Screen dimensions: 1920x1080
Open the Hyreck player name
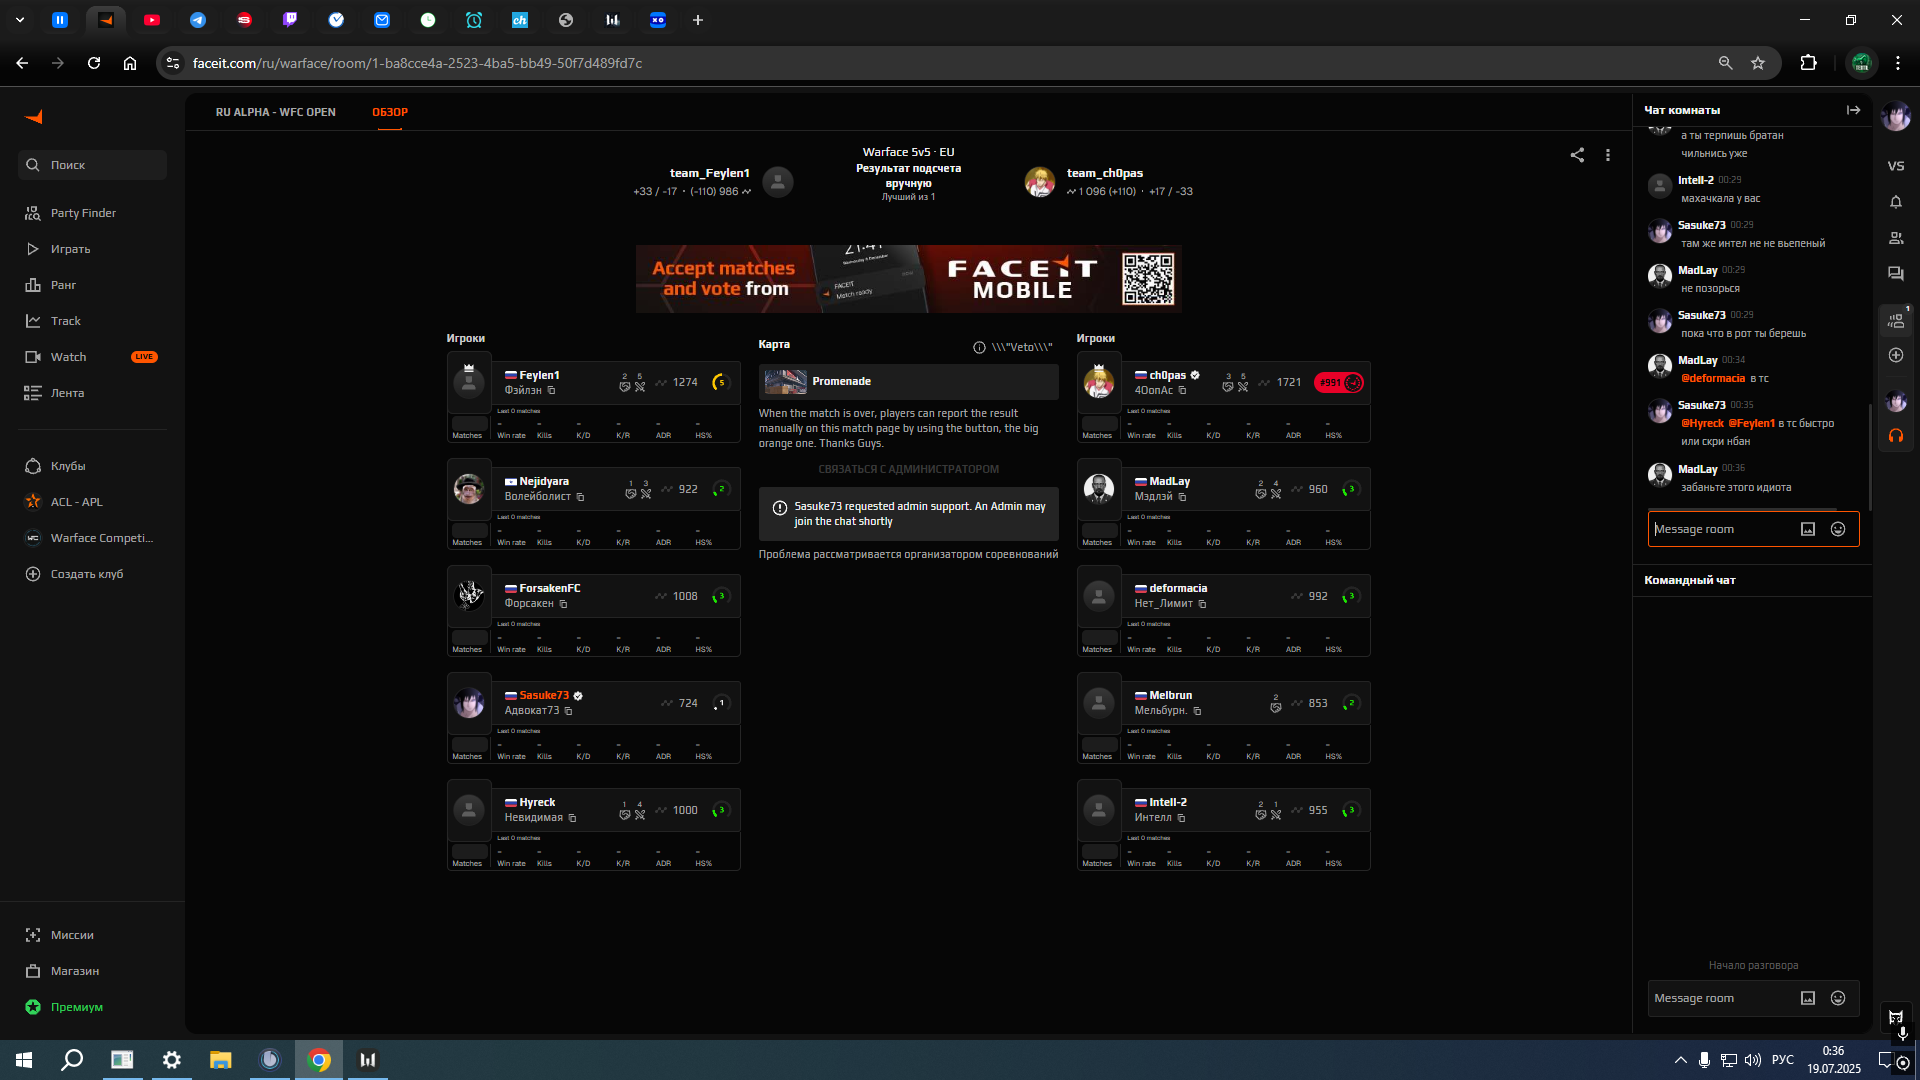click(537, 802)
